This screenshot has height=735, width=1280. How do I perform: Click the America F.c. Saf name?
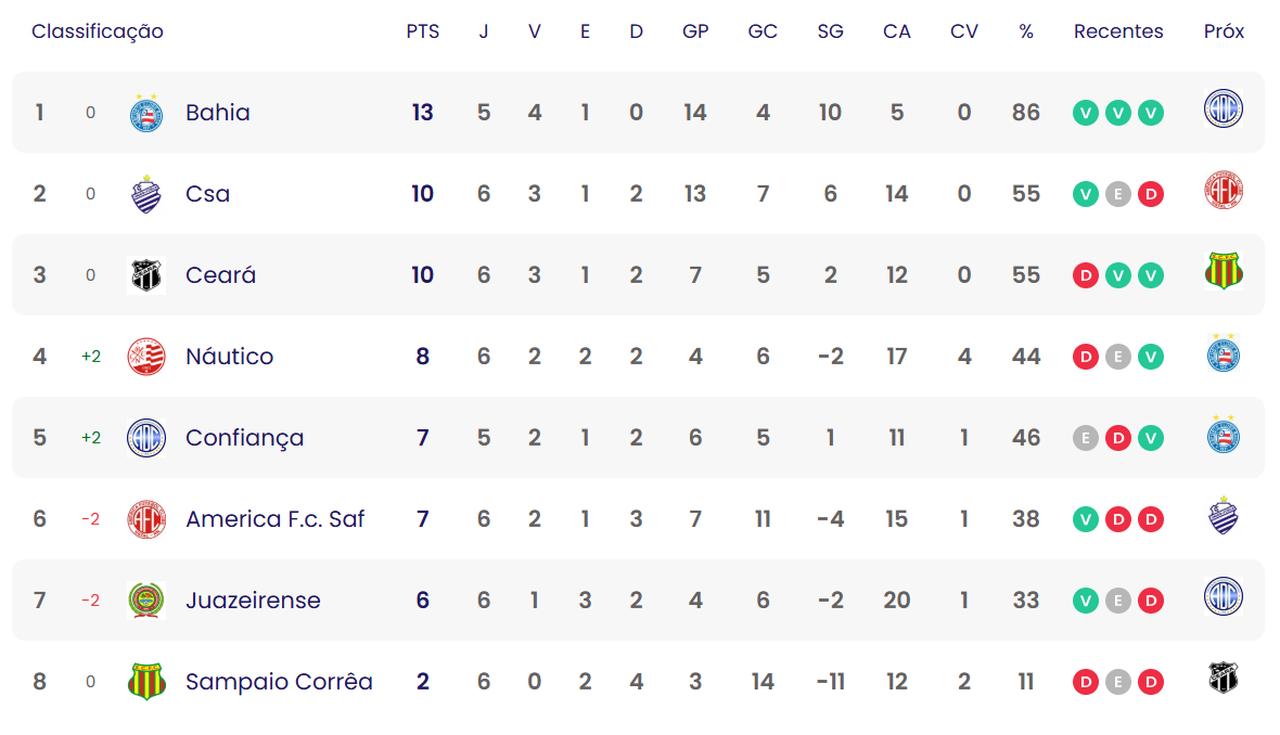(275, 519)
